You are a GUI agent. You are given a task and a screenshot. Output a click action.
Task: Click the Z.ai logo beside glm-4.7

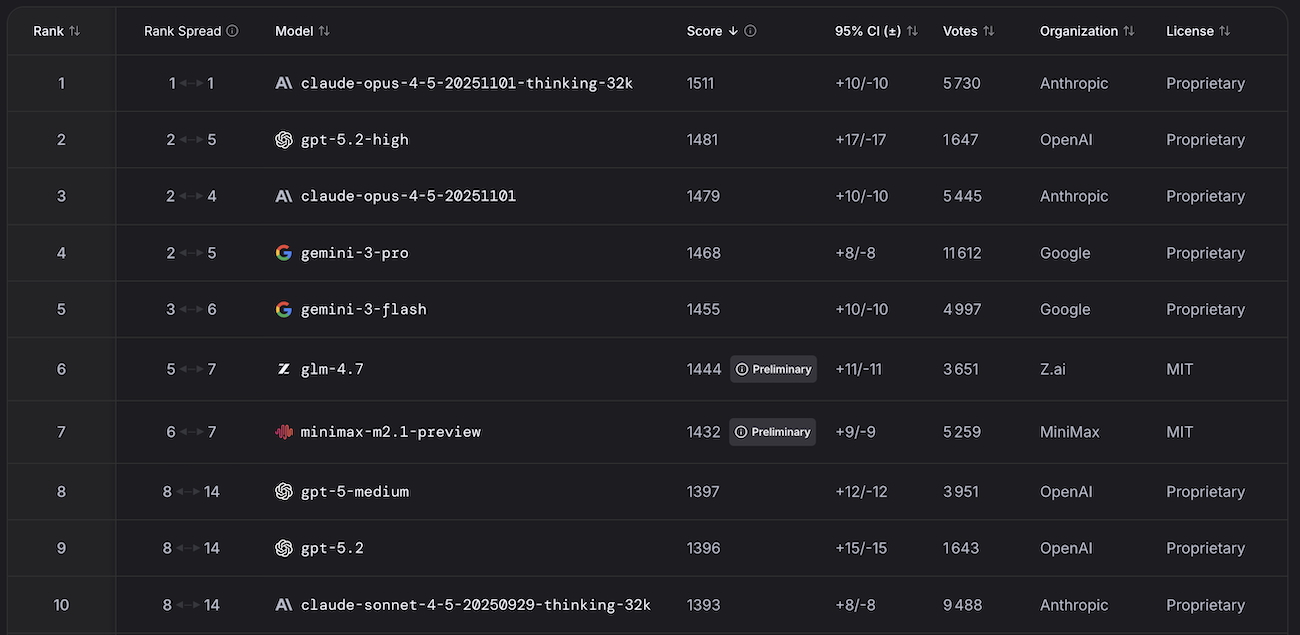point(284,369)
